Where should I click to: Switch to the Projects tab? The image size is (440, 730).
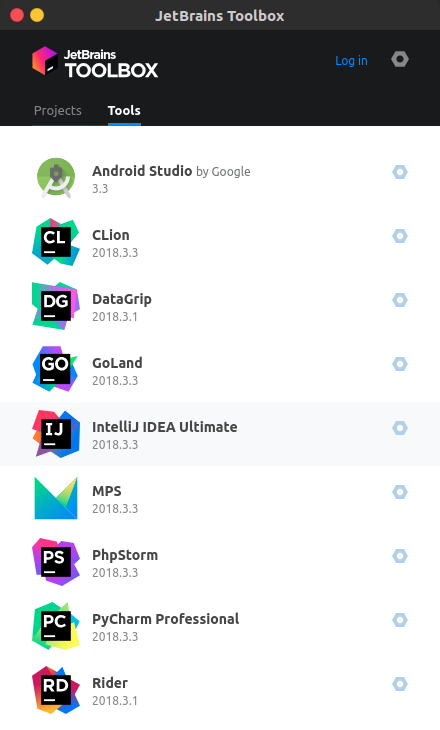coord(58,110)
